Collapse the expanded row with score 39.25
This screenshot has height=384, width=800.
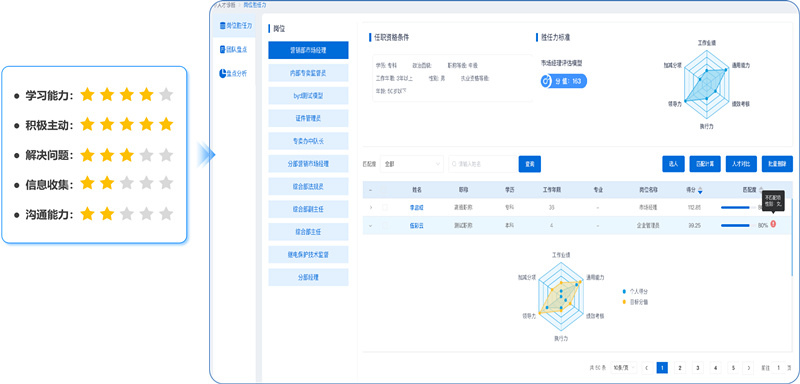point(371,225)
